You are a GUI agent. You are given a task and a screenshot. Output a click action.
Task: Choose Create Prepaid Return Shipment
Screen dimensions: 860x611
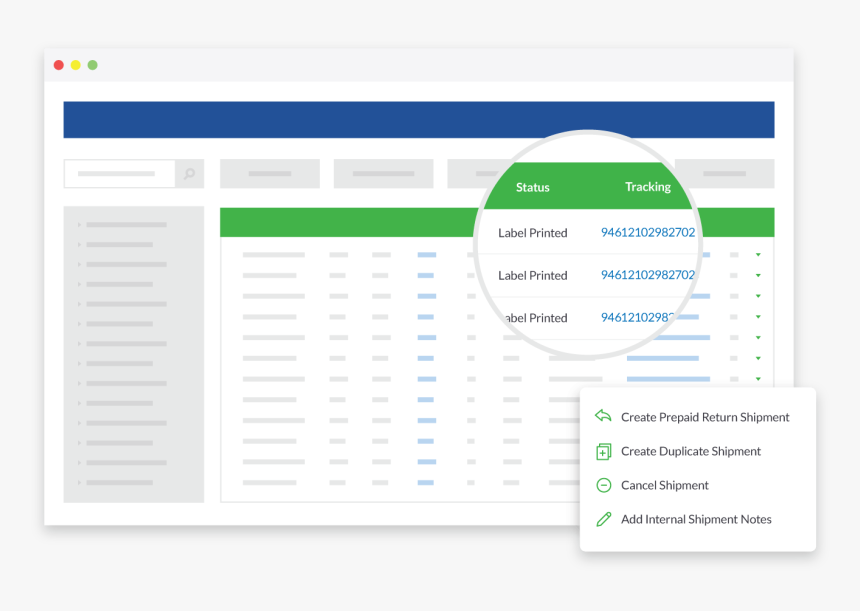(703, 417)
